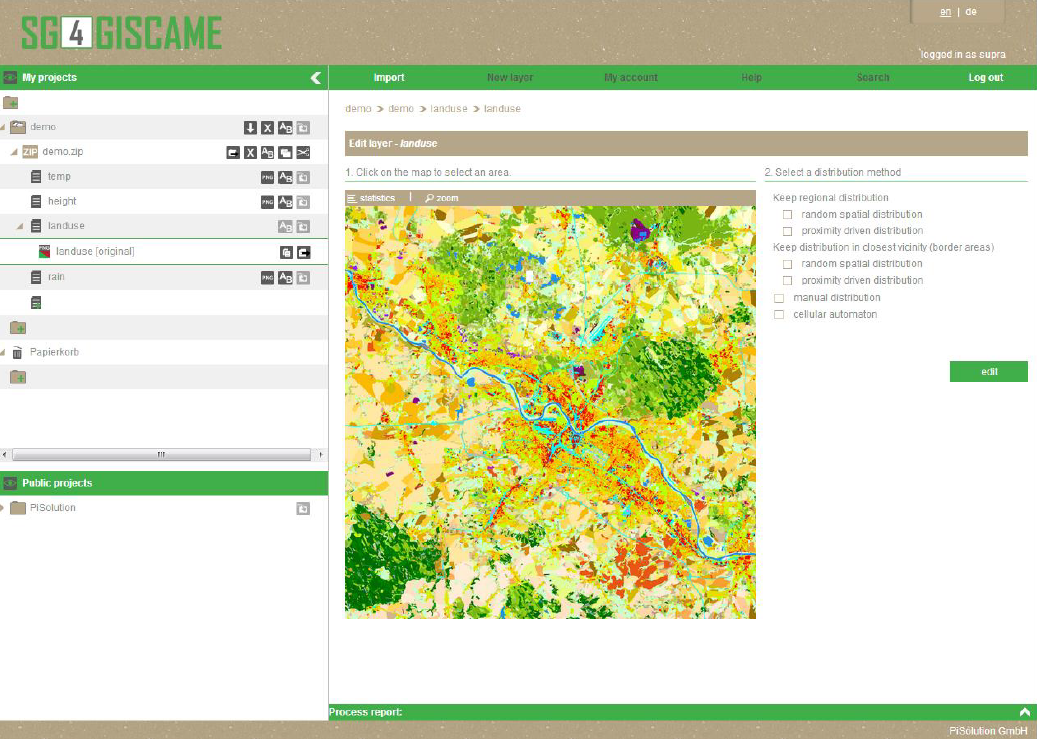Delete the demo project with X icon

(x=267, y=128)
